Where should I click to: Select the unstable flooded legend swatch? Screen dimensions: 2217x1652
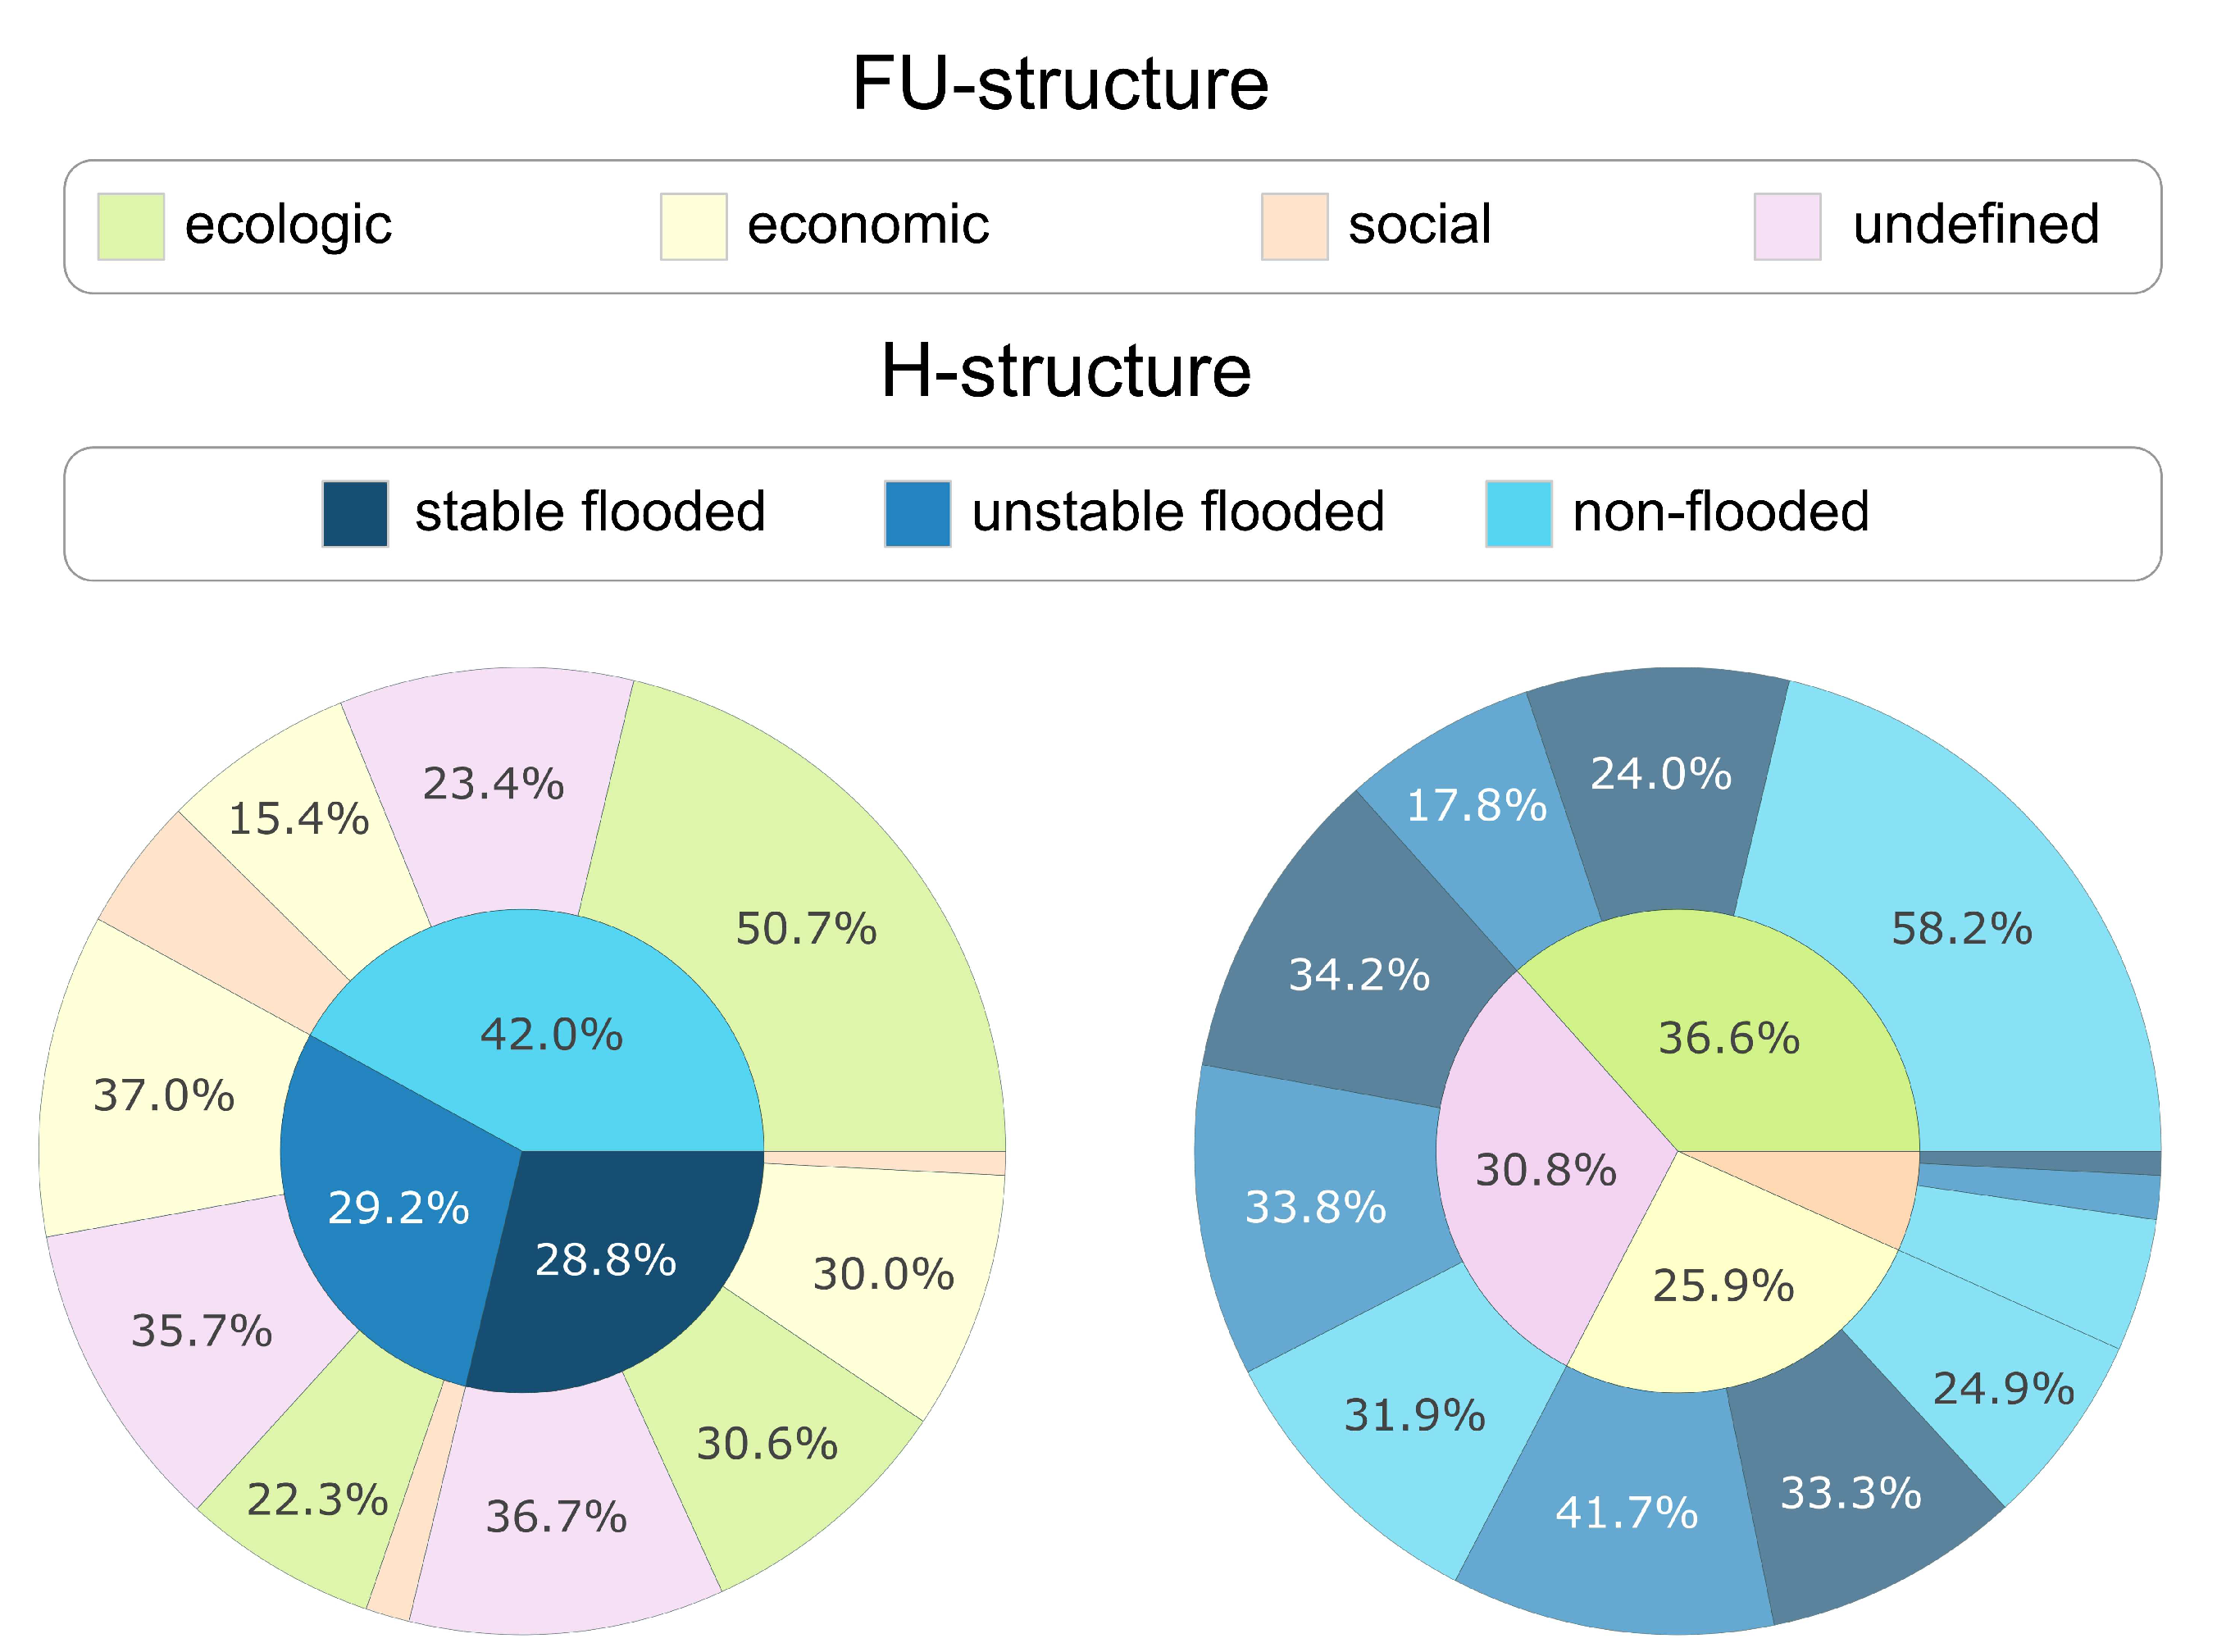pyautogui.click(x=917, y=514)
